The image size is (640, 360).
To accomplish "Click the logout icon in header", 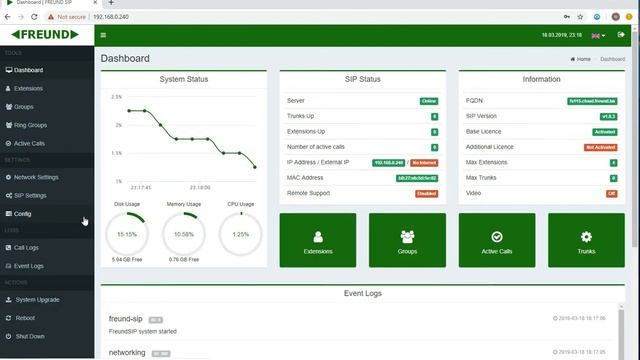I will pyautogui.click(x=621, y=35).
